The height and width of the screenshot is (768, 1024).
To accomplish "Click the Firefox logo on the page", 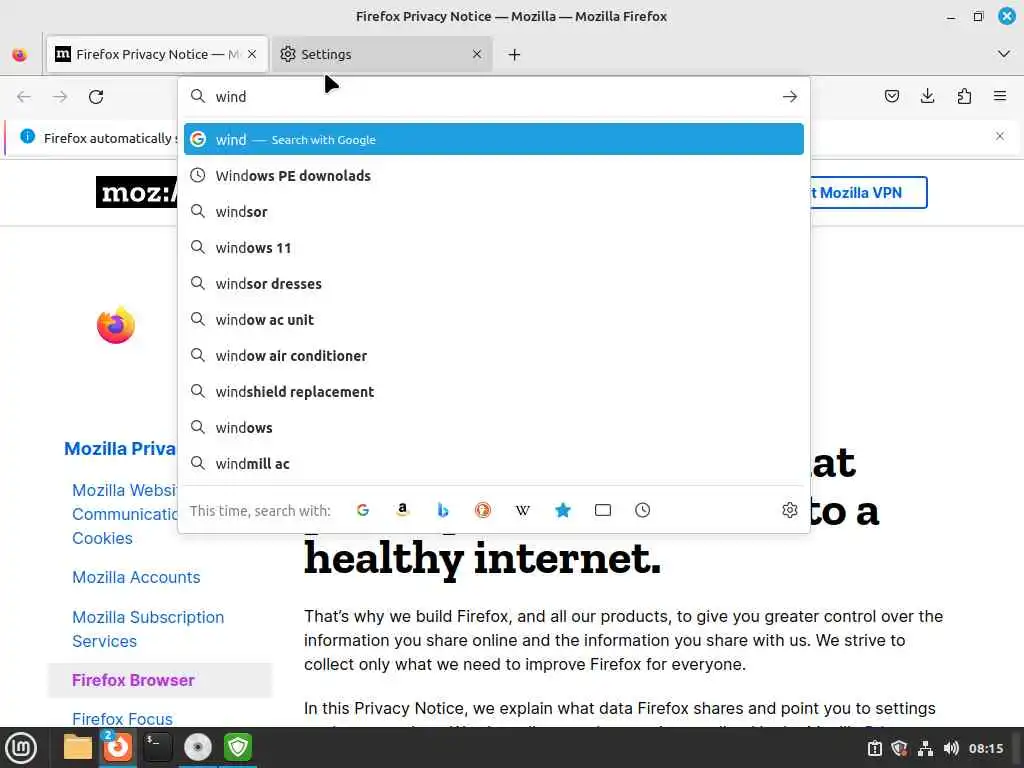I will [x=116, y=325].
